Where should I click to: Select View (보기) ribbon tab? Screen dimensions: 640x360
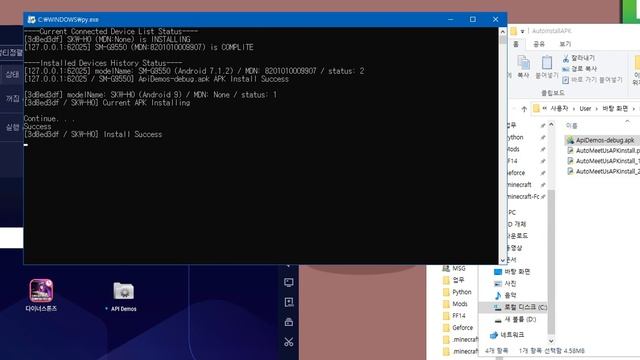pos(565,44)
